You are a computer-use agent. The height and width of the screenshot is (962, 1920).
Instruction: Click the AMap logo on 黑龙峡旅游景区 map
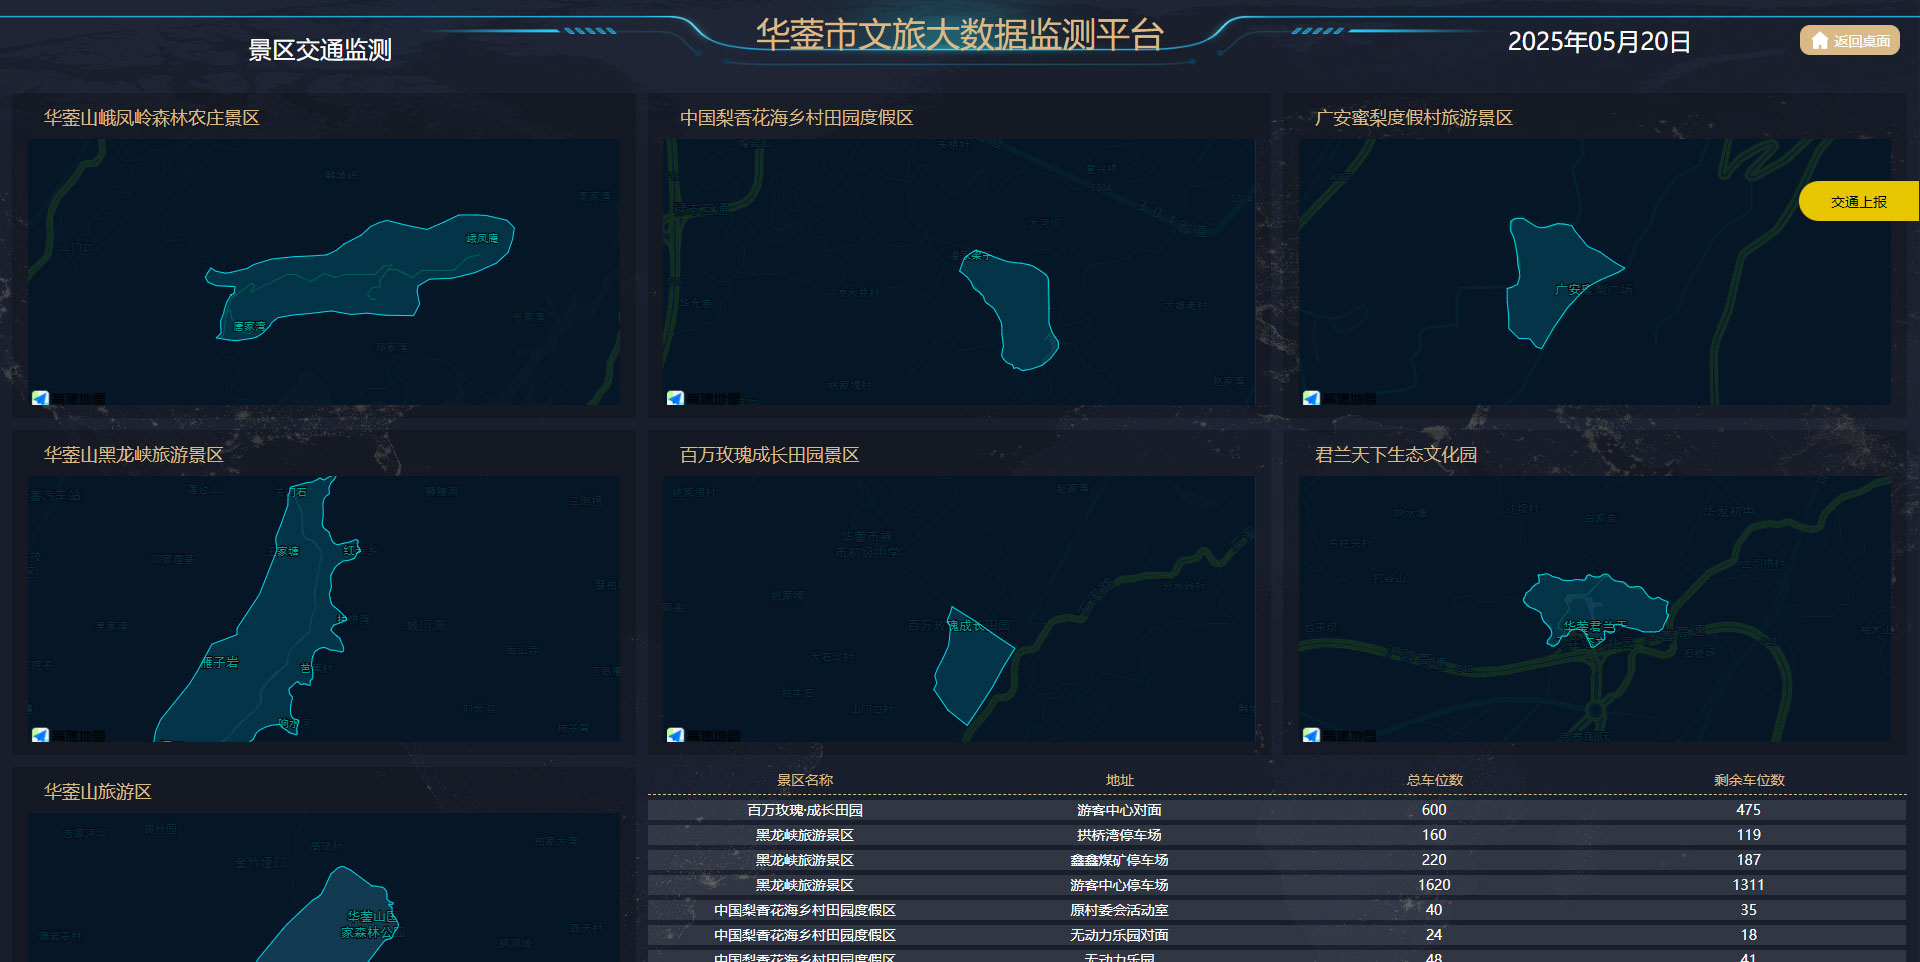40,734
